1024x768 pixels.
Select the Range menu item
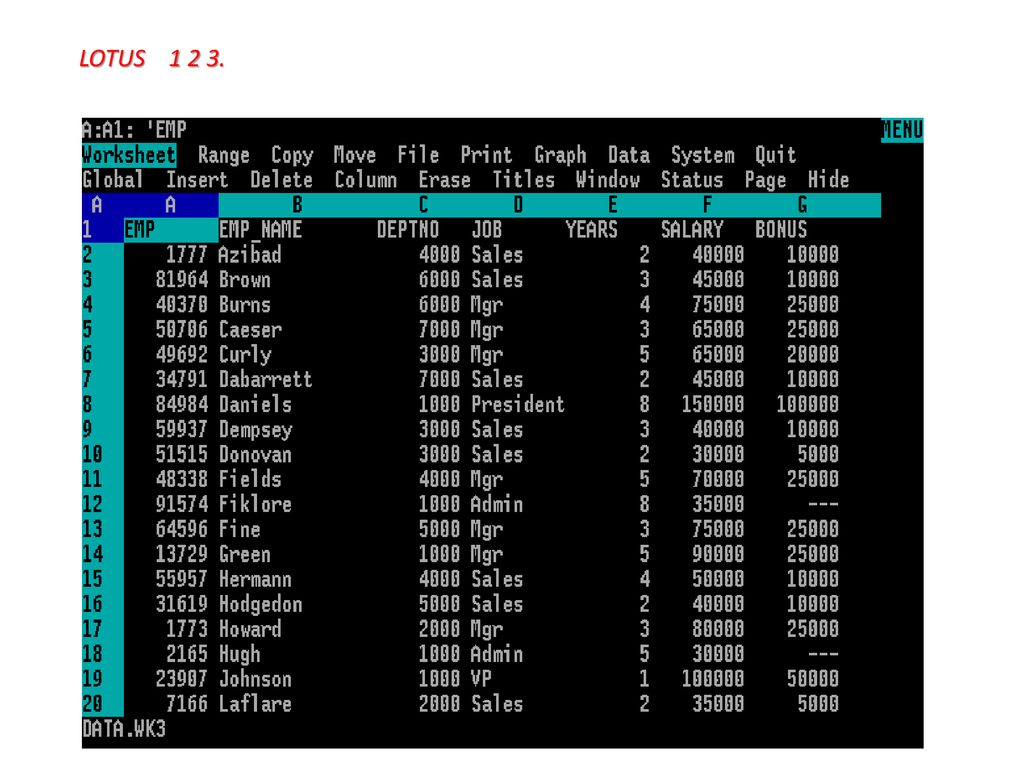223,155
